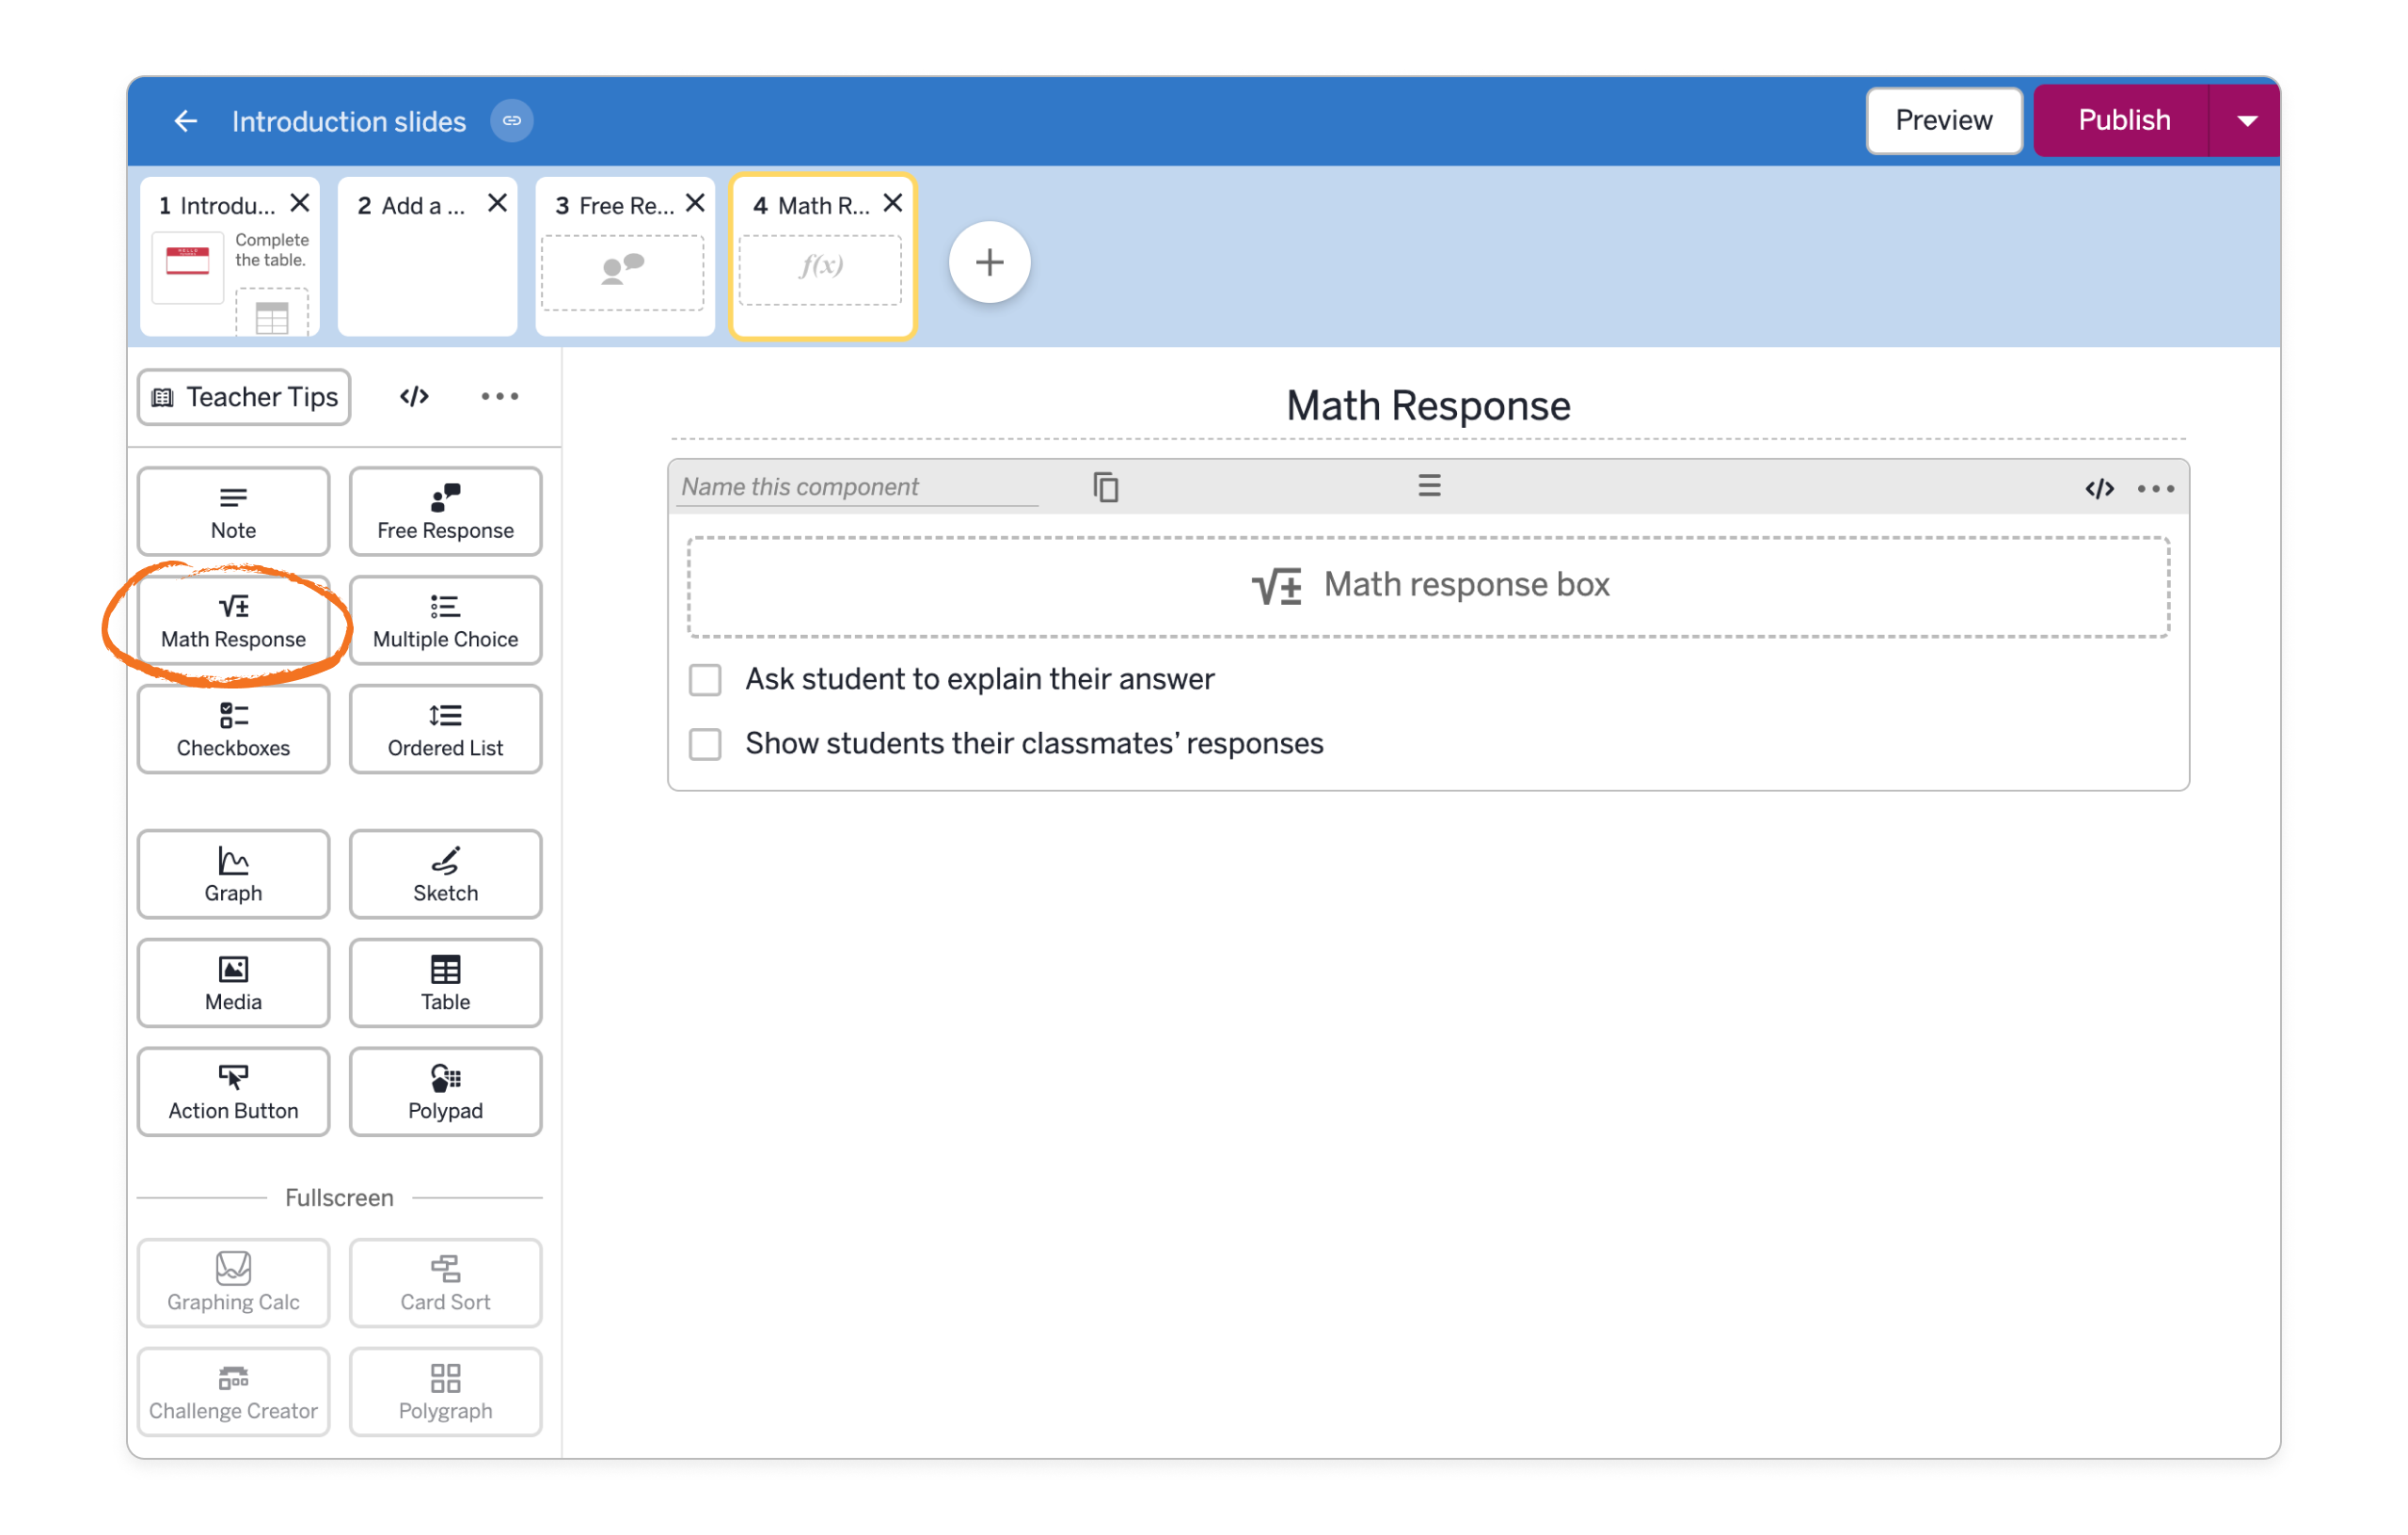Open the component's code script icon
This screenshot has width=2408, height=1535.
(2099, 489)
